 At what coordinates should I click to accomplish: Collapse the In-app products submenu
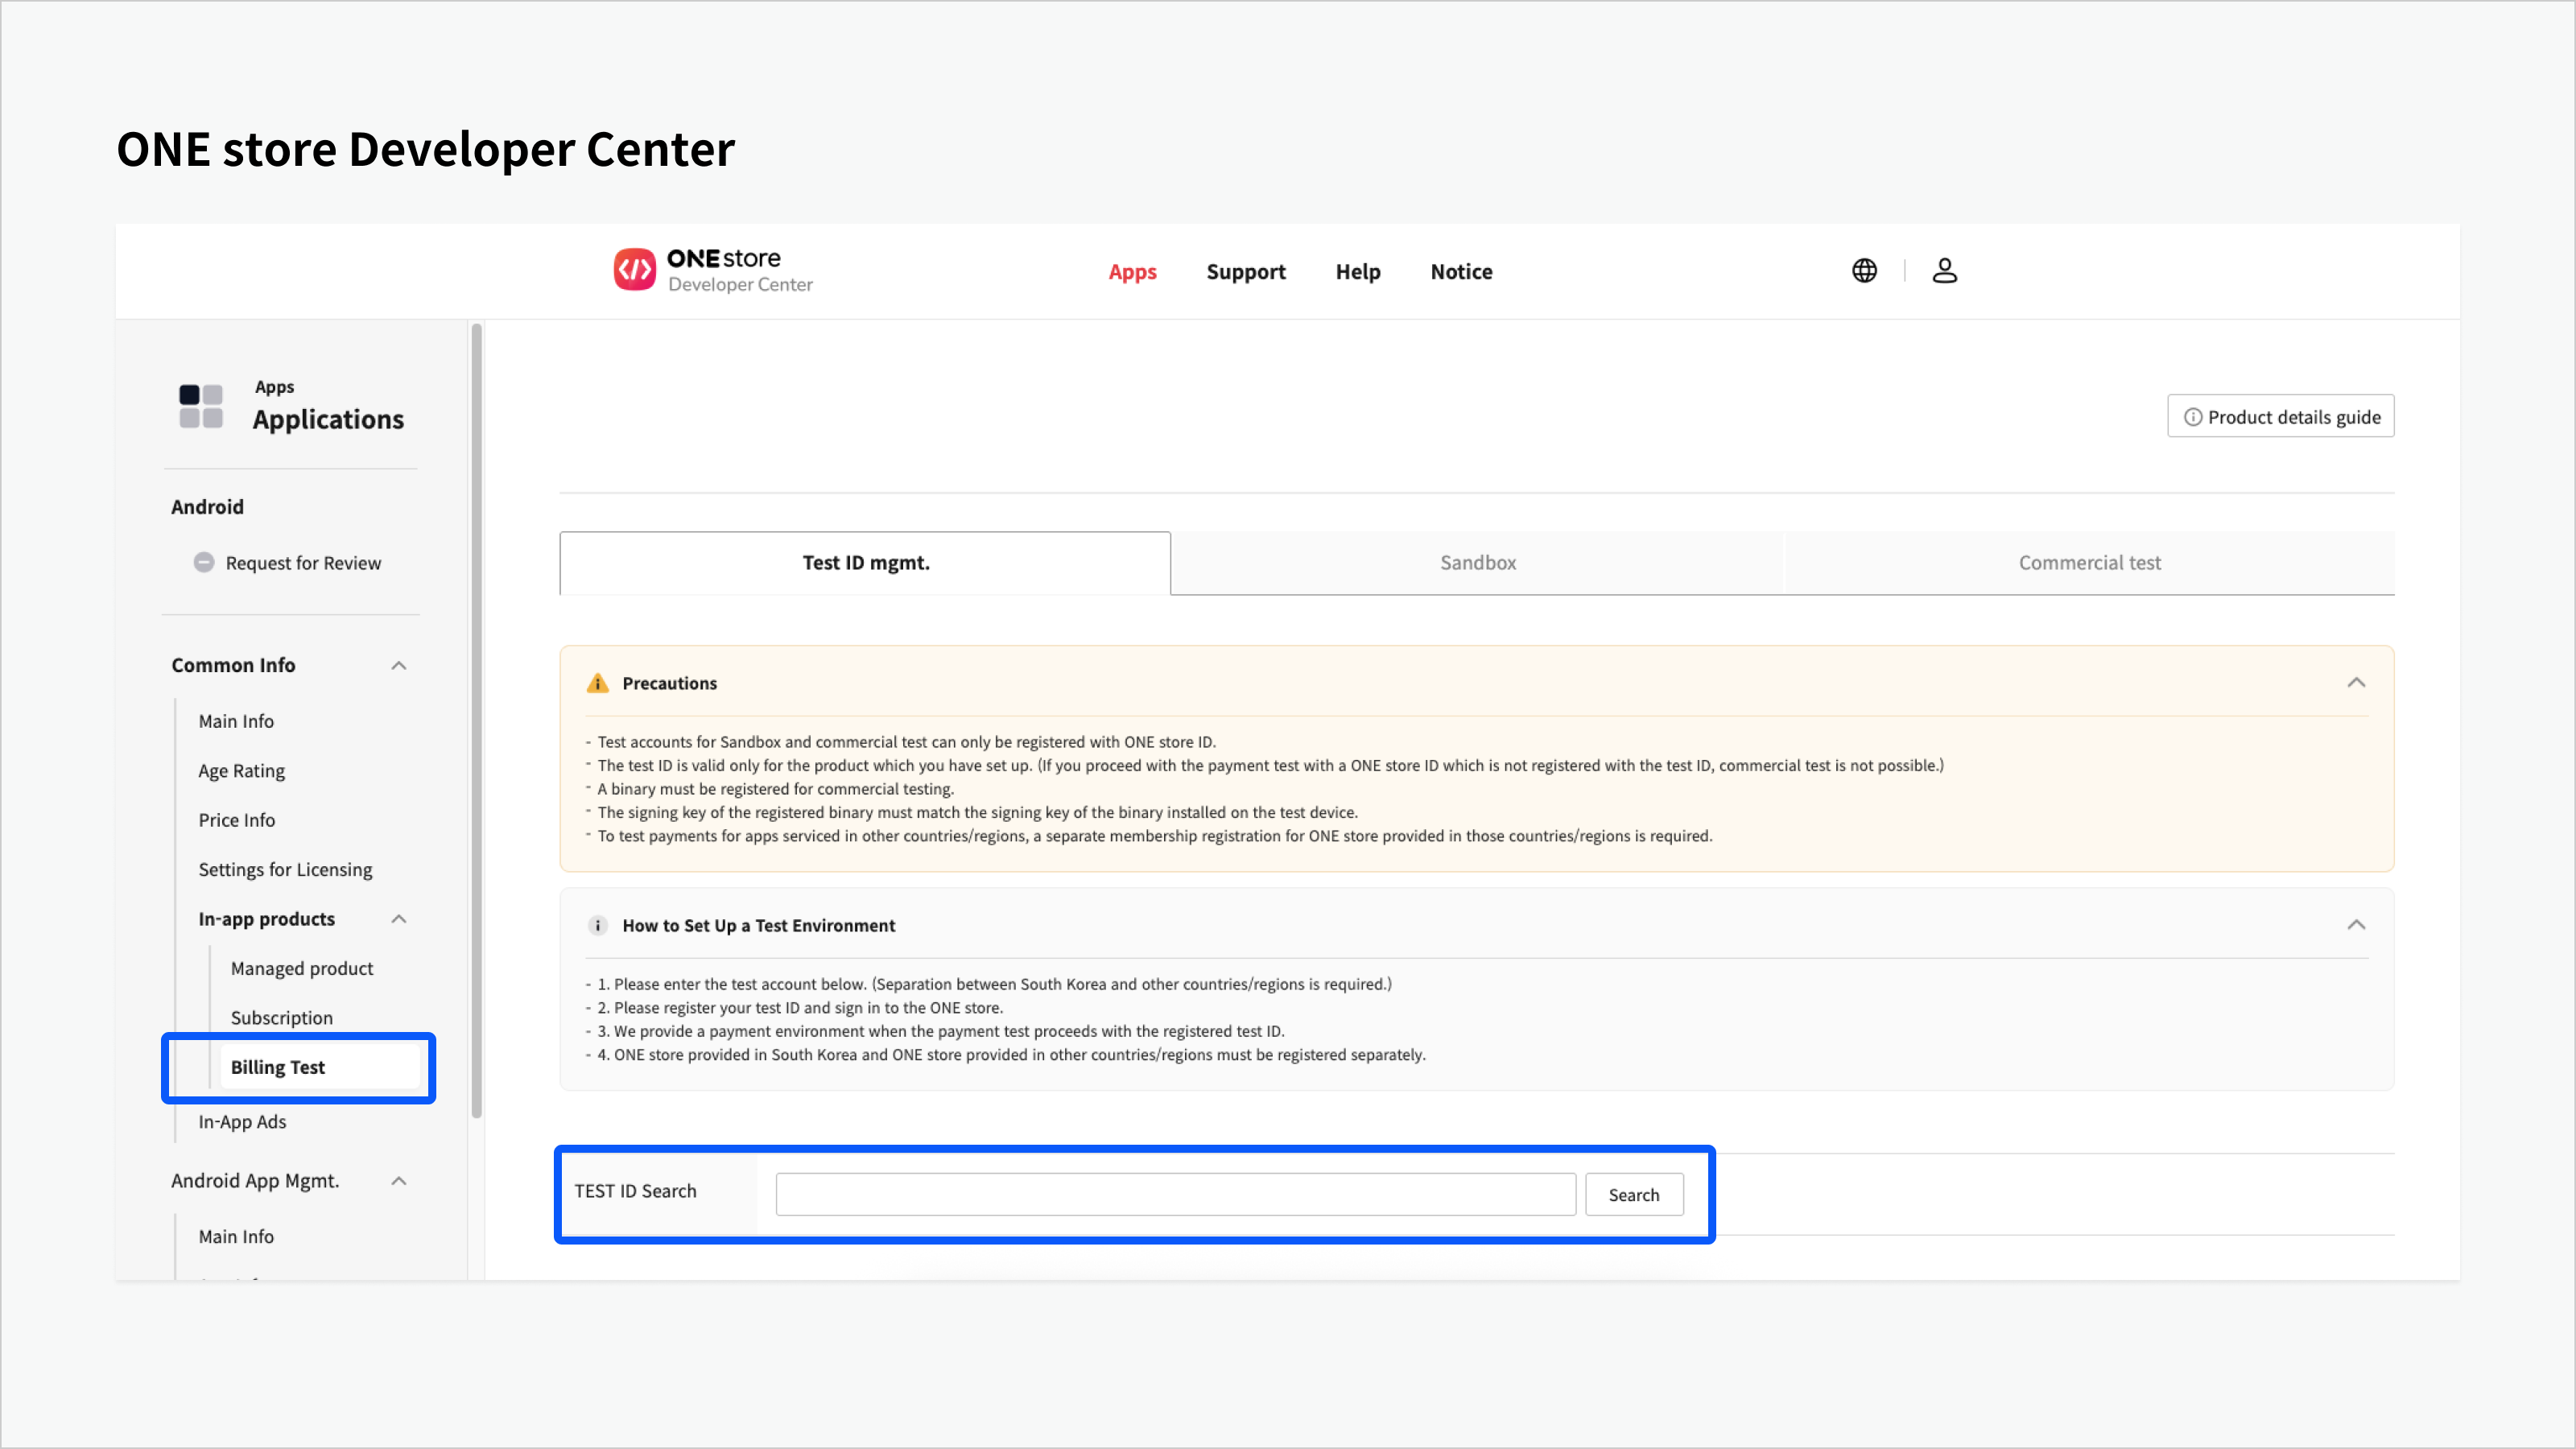pos(399,918)
